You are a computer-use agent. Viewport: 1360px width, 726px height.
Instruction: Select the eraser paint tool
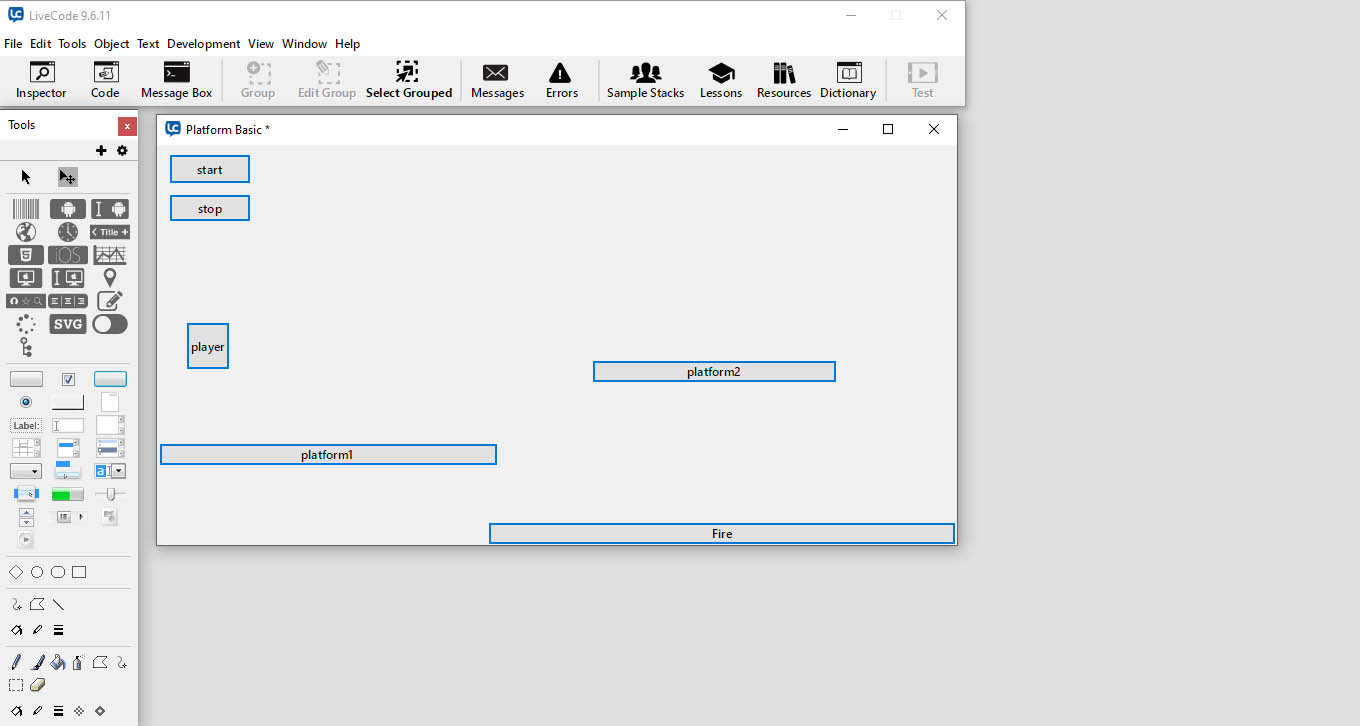[38, 685]
